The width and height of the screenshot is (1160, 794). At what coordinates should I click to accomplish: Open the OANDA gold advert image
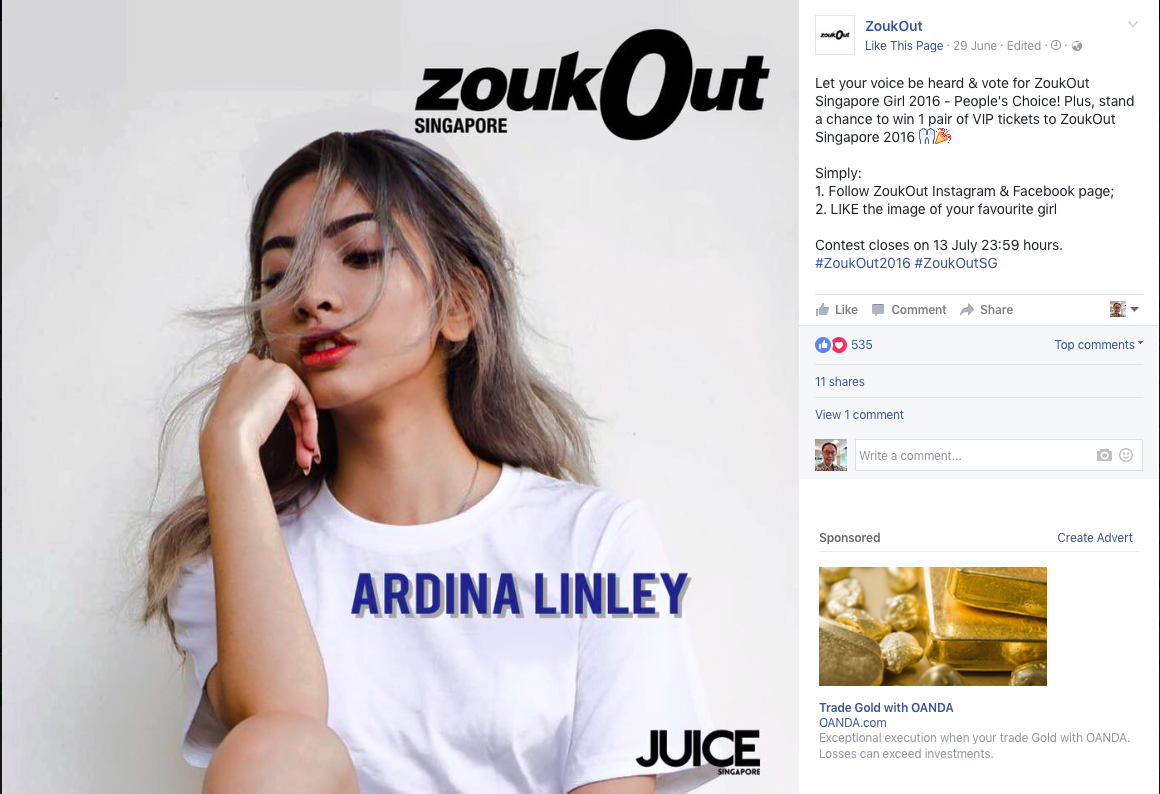[933, 626]
